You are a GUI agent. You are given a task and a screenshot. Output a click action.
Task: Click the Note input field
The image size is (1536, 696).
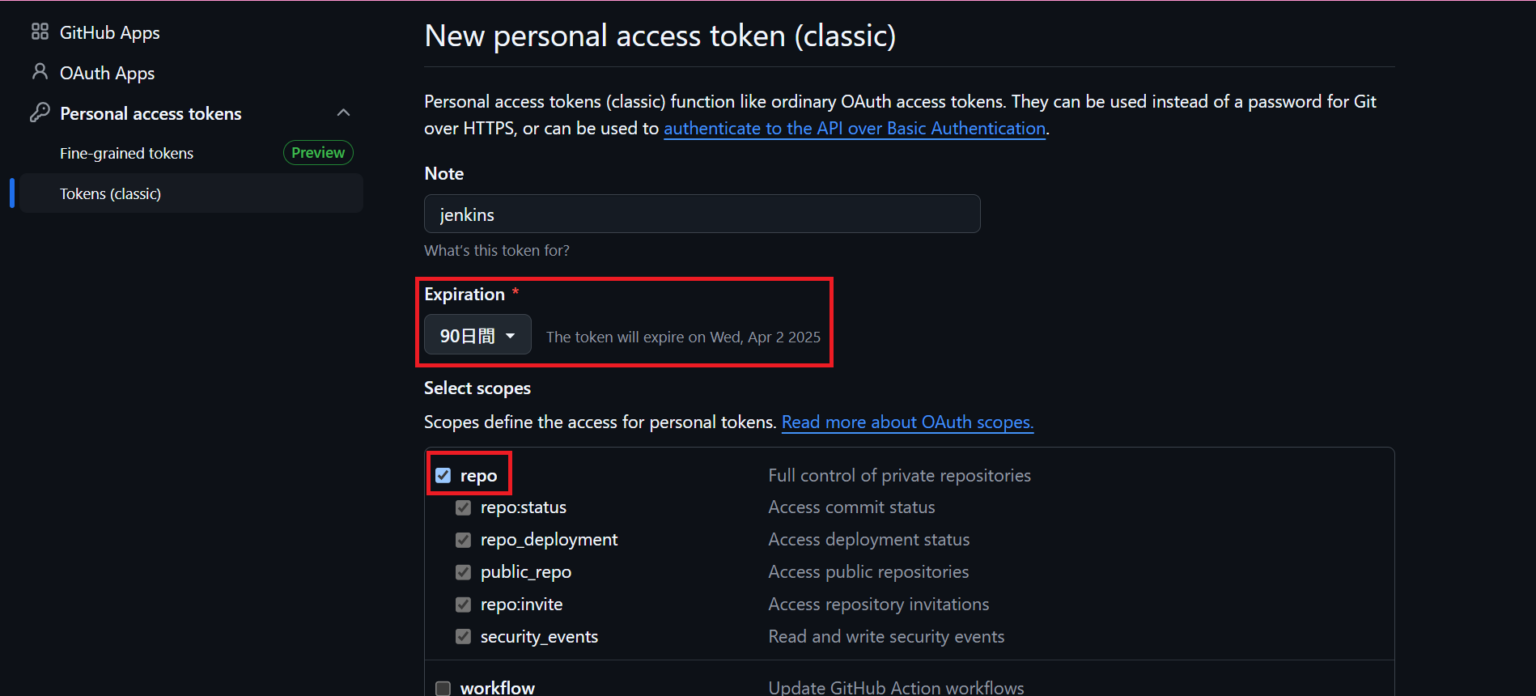702,214
